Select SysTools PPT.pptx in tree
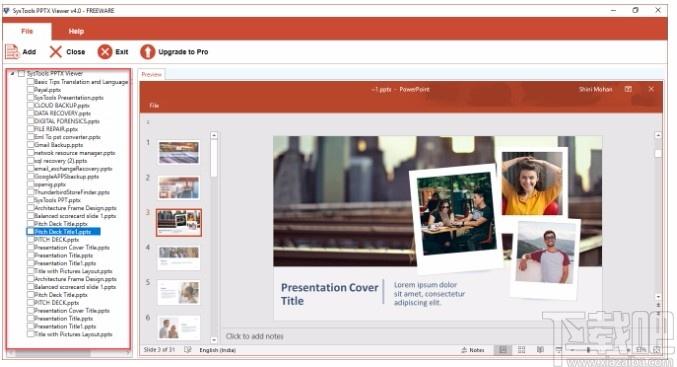 coord(57,200)
